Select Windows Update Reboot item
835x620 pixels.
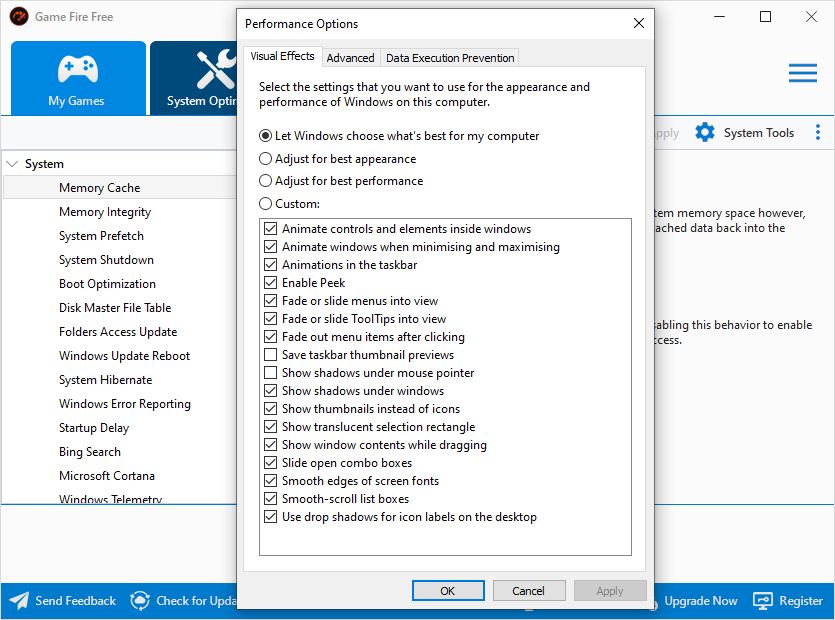(x=124, y=356)
